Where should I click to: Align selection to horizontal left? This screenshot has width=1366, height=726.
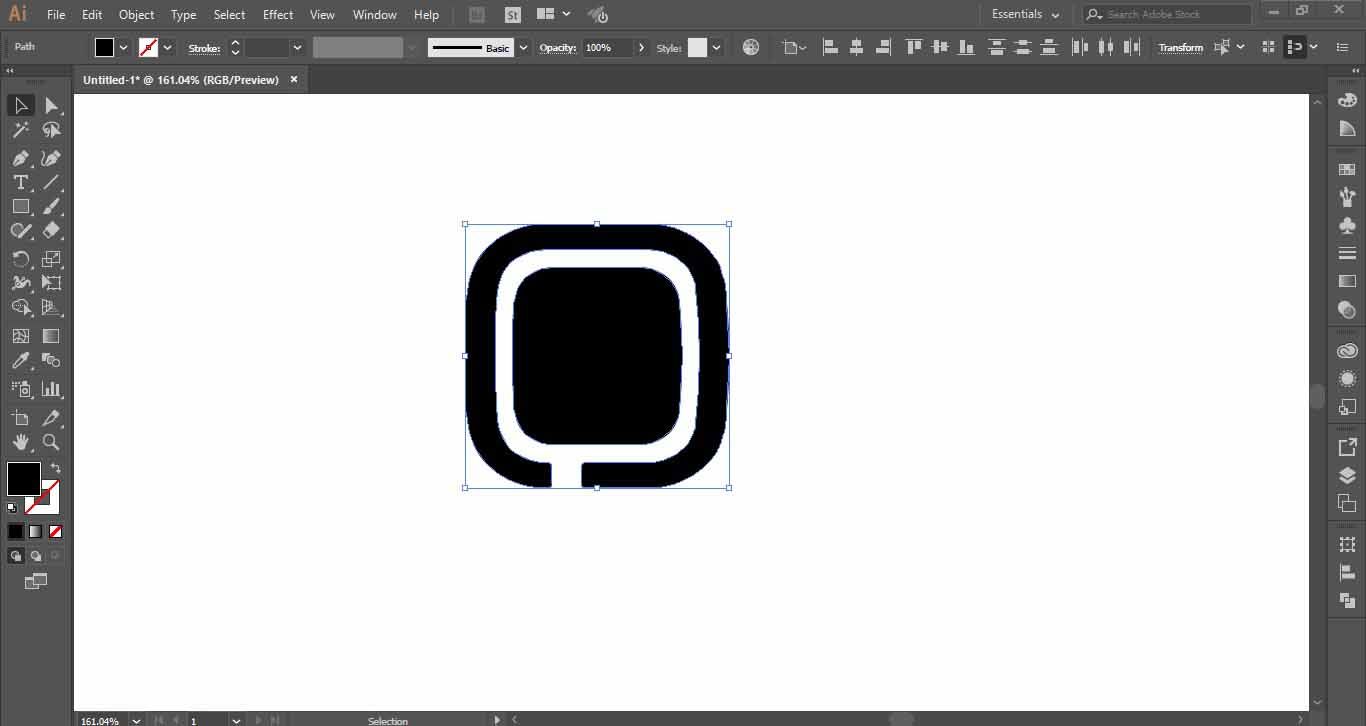pos(830,47)
